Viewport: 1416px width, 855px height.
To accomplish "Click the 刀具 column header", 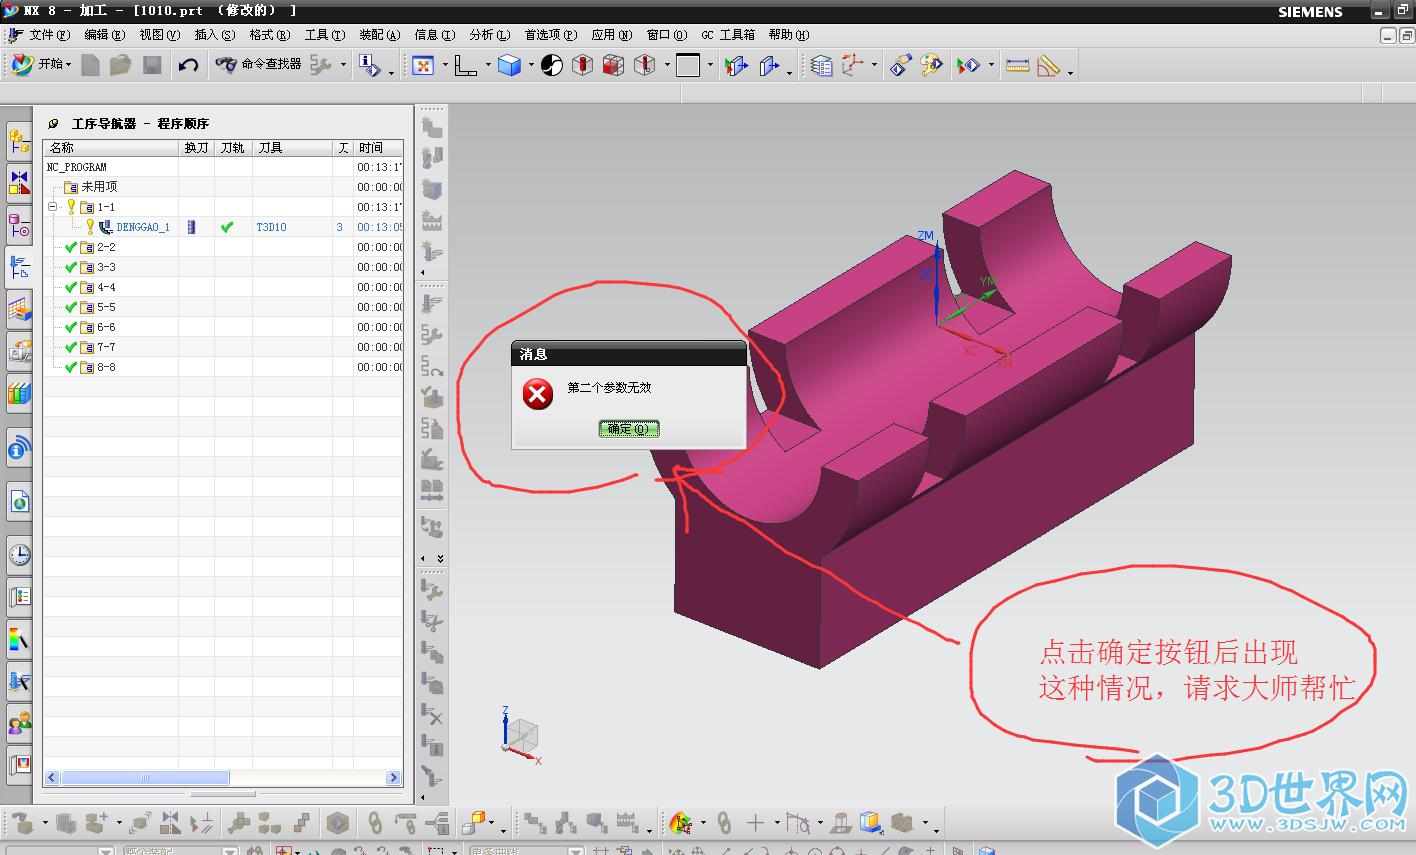I will [x=292, y=147].
